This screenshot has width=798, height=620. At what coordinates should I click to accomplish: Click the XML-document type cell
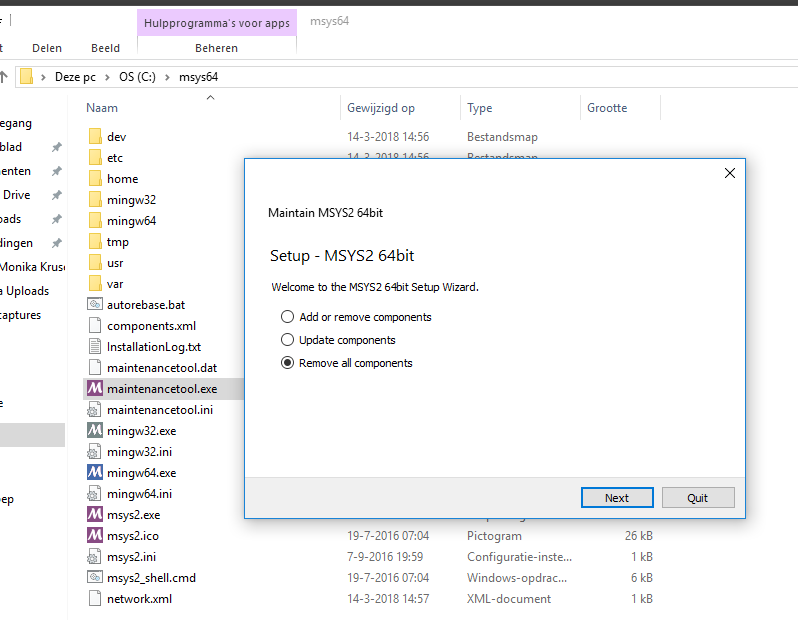click(x=508, y=599)
